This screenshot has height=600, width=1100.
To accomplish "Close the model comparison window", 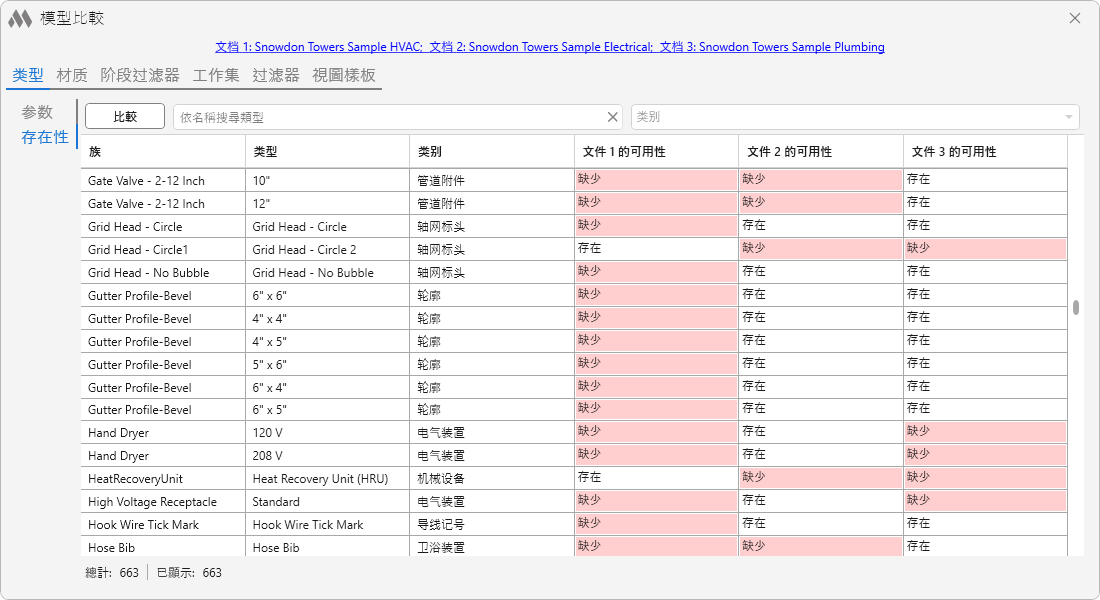I will coord(1075,18).
